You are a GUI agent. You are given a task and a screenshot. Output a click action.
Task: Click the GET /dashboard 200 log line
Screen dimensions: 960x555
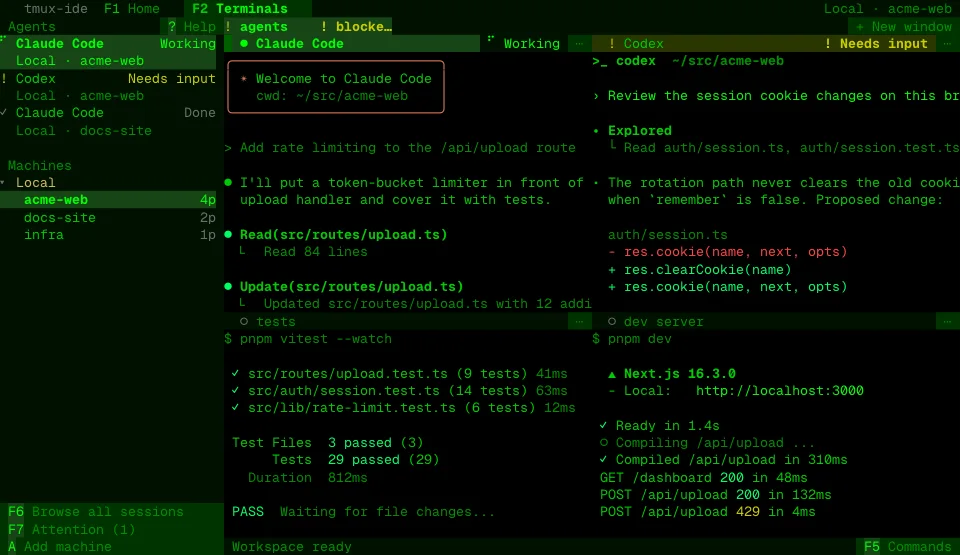point(703,477)
